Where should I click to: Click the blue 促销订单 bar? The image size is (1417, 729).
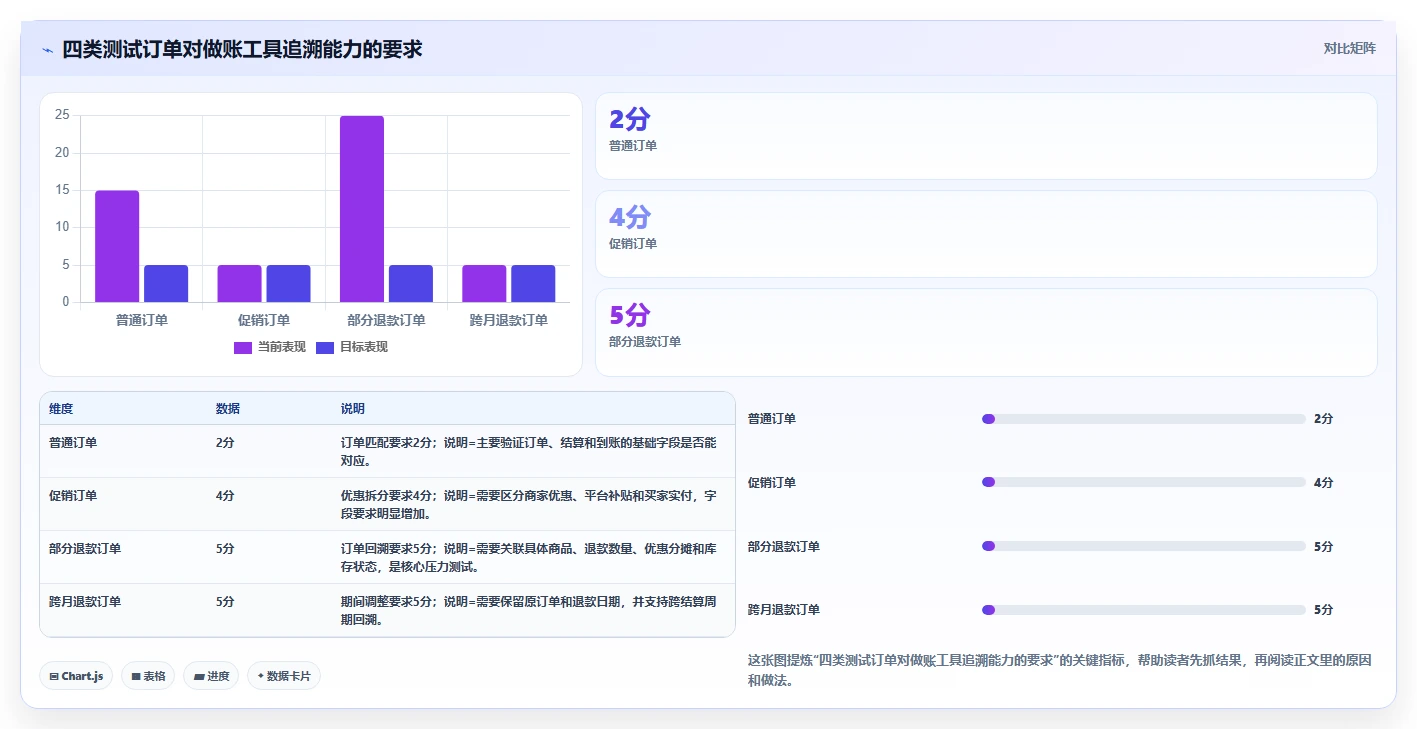tap(288, 283)
